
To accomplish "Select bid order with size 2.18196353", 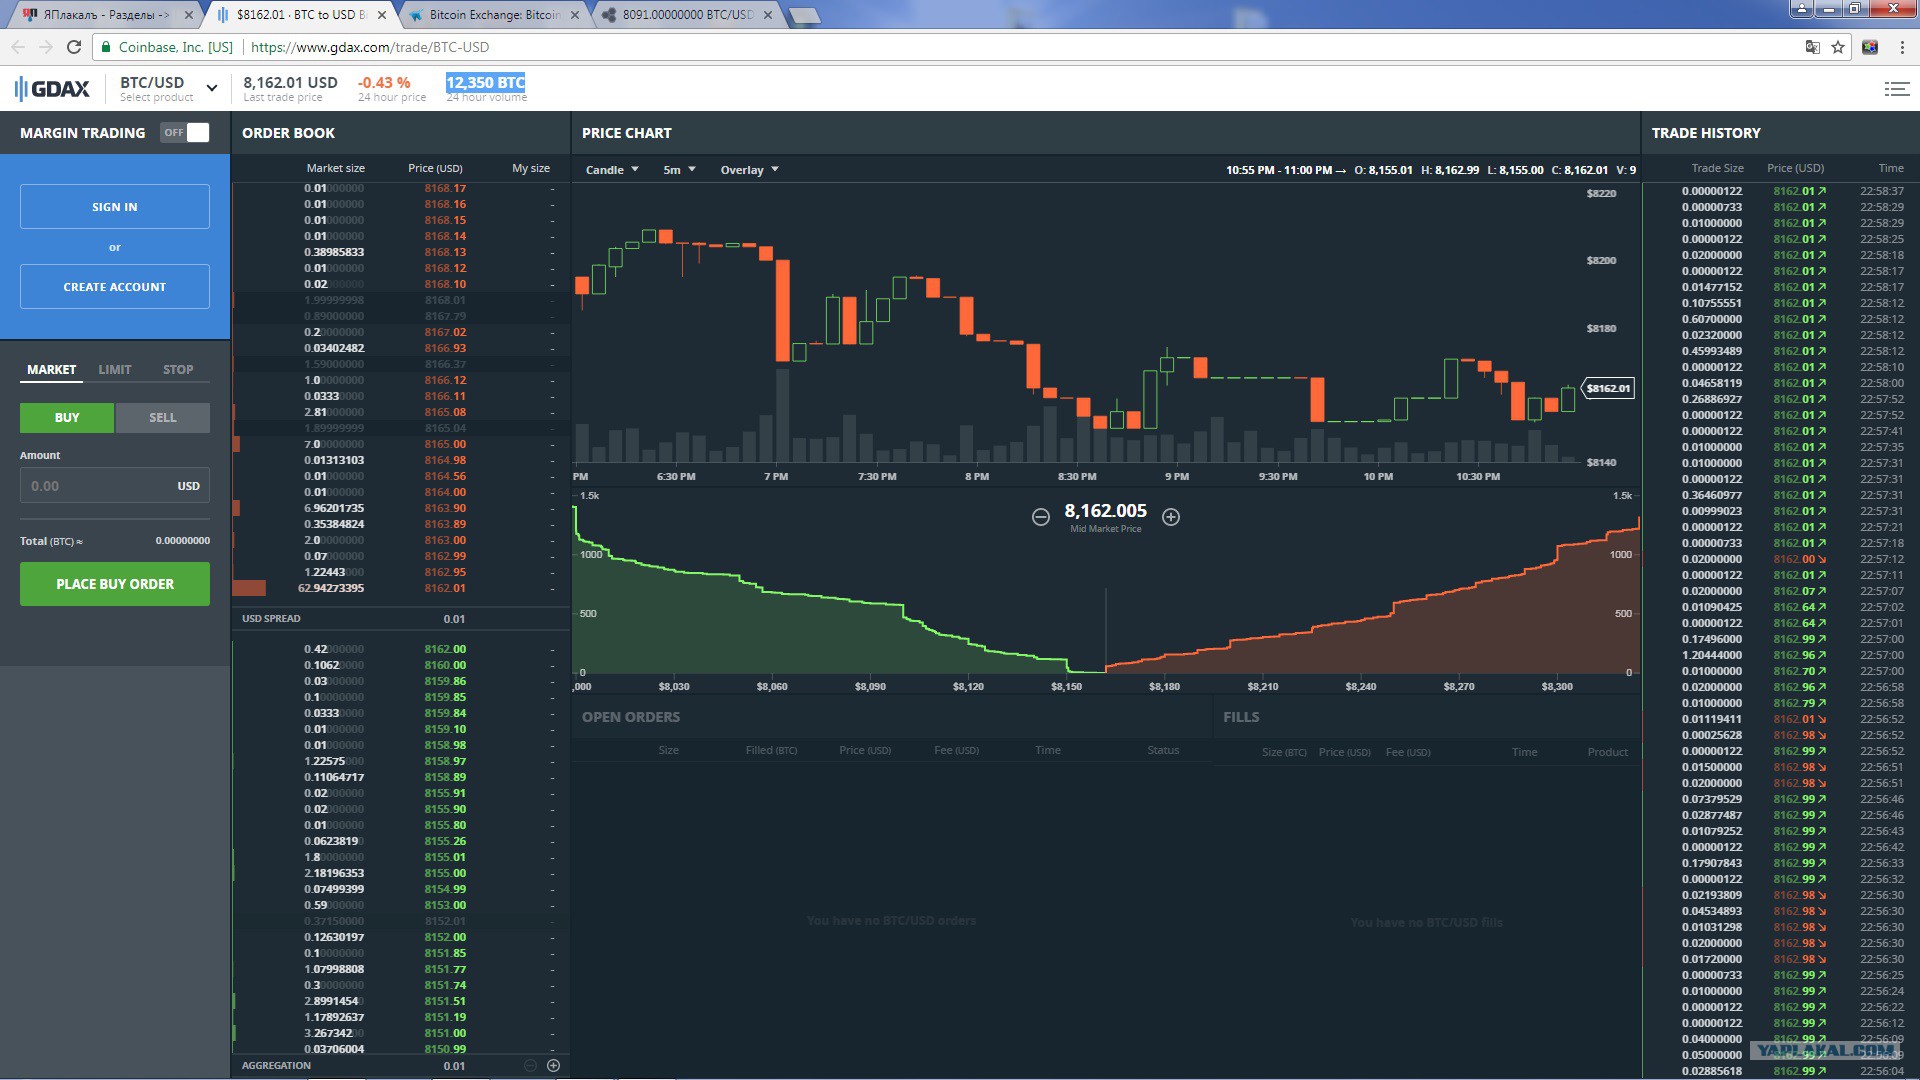I will (x=334, y=873).
